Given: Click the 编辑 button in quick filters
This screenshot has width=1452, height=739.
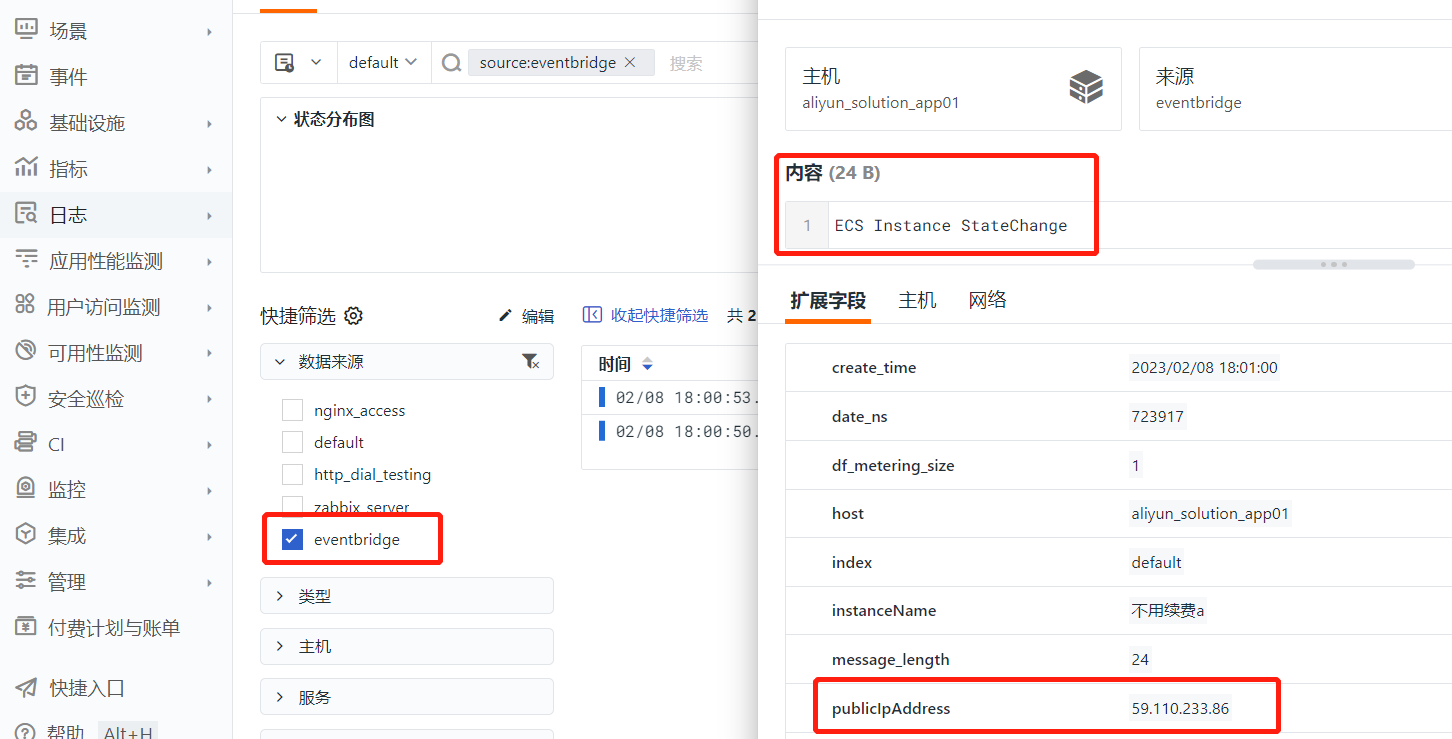Looking at the screenshot, I should click(526, 316).
